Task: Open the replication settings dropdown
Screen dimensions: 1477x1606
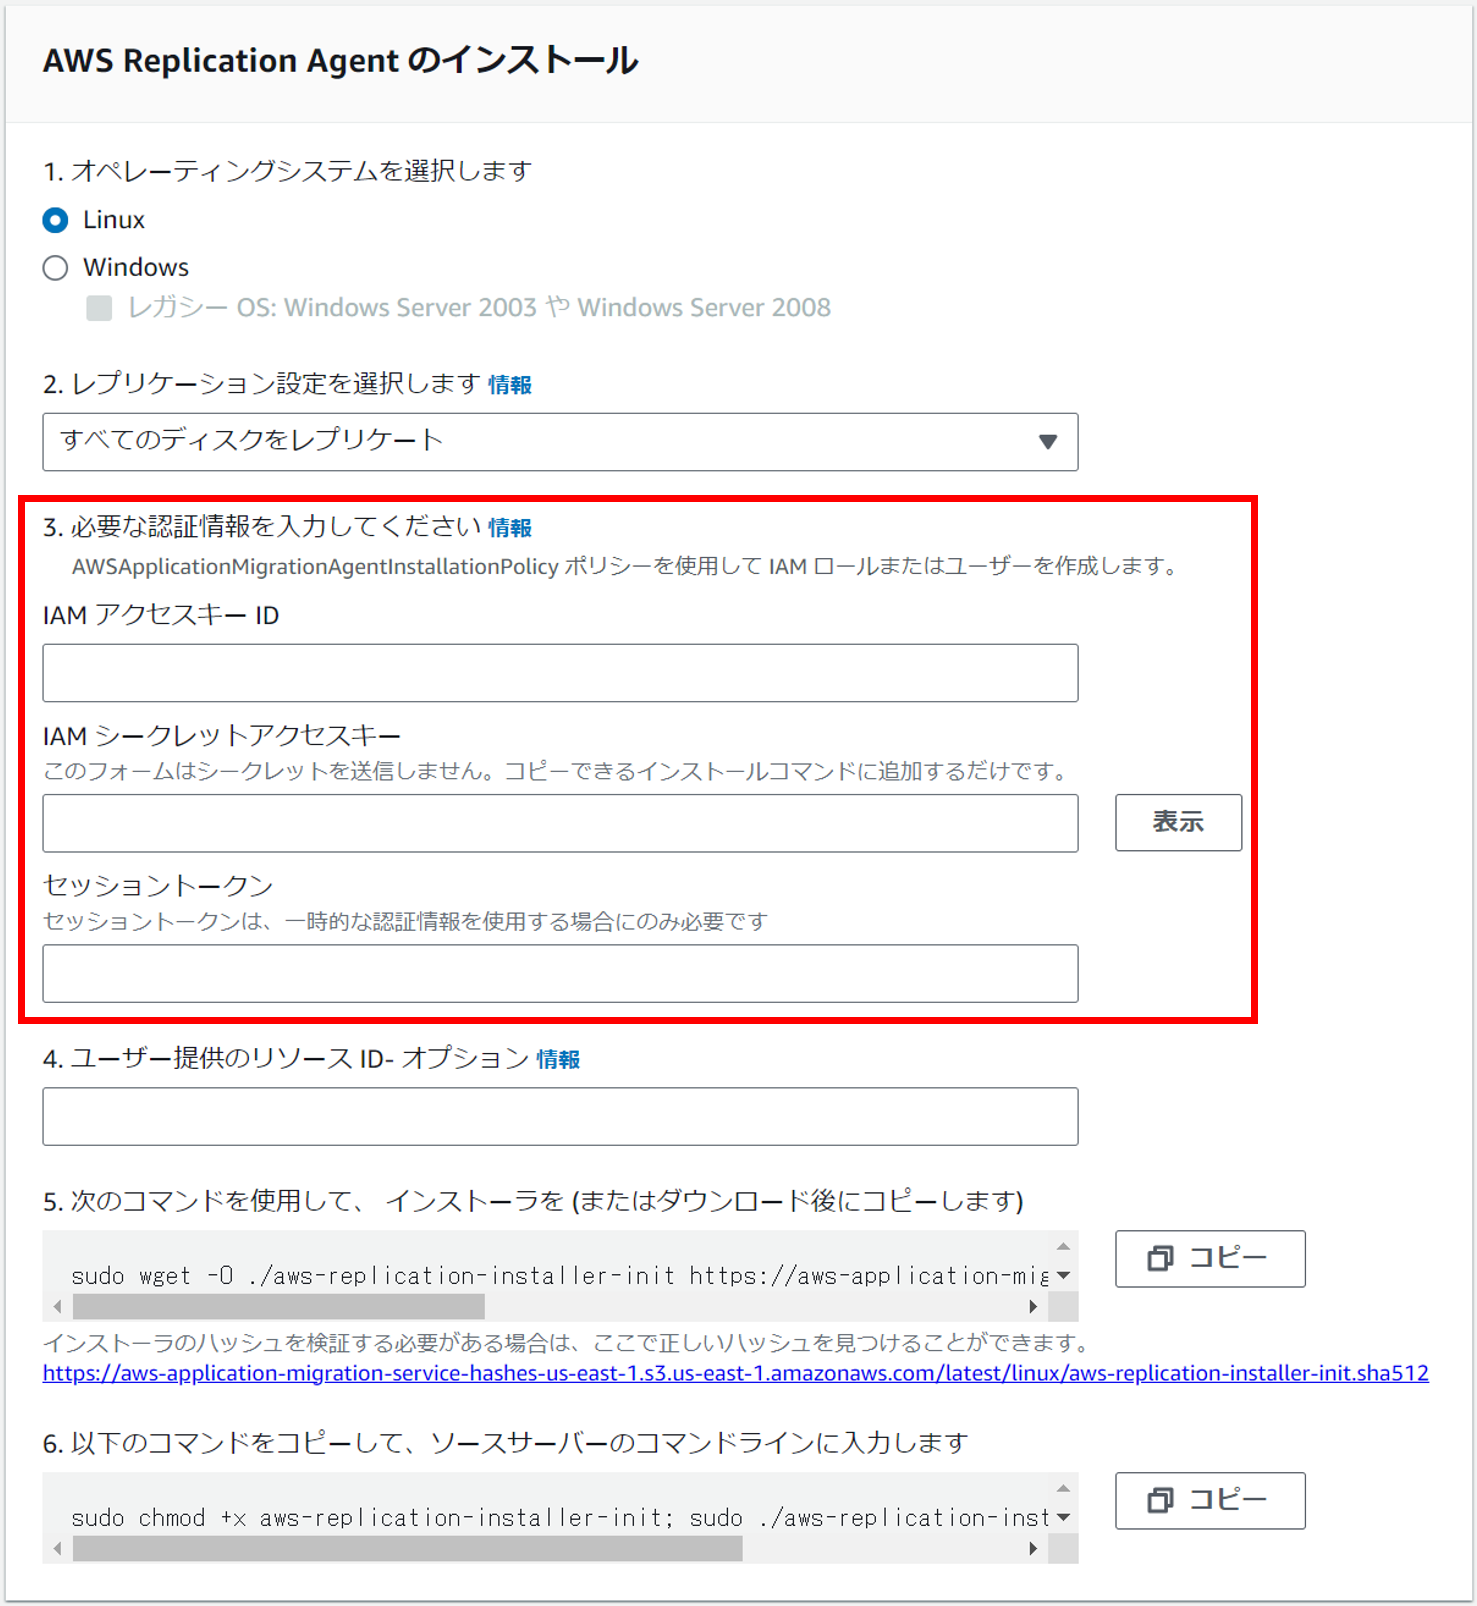Action: pos(560,442)
